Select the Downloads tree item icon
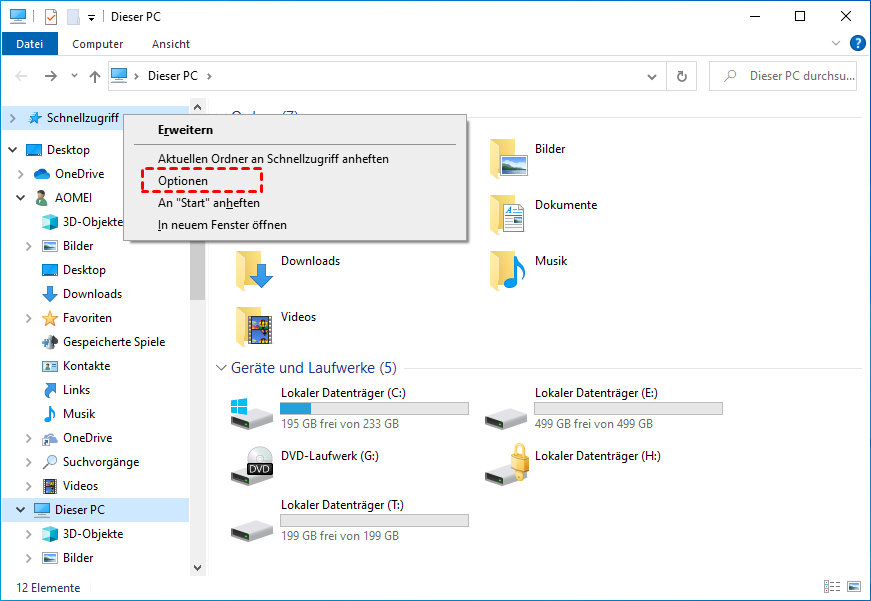The height and width of the screenshot is (601, 871). [50, 294]
